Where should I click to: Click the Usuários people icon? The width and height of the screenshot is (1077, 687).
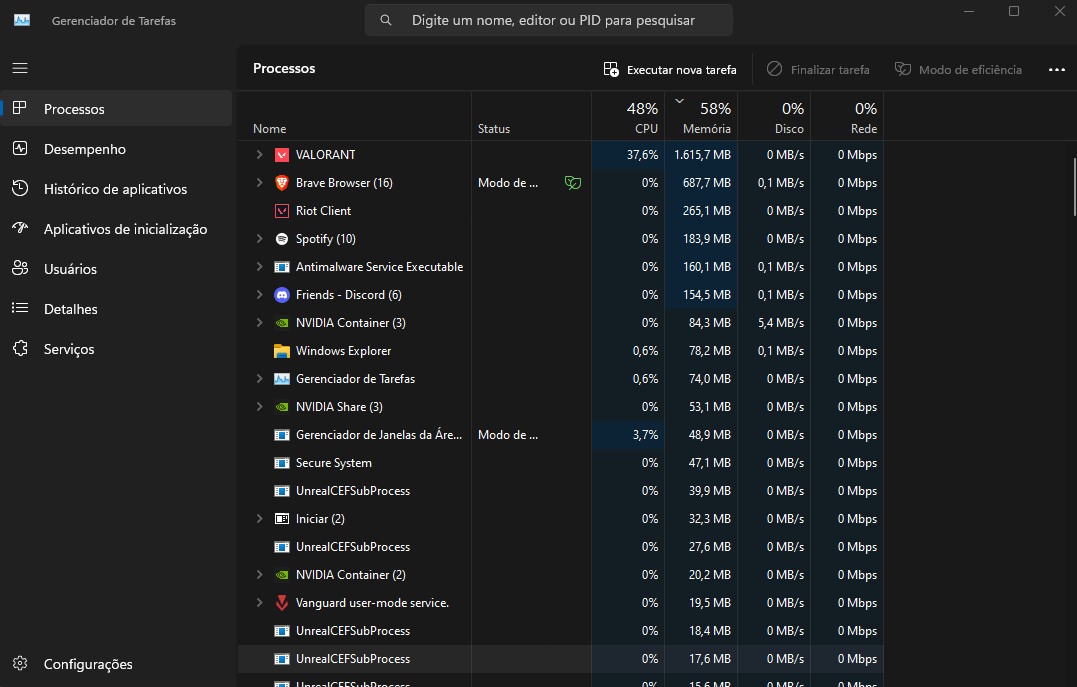20,269
